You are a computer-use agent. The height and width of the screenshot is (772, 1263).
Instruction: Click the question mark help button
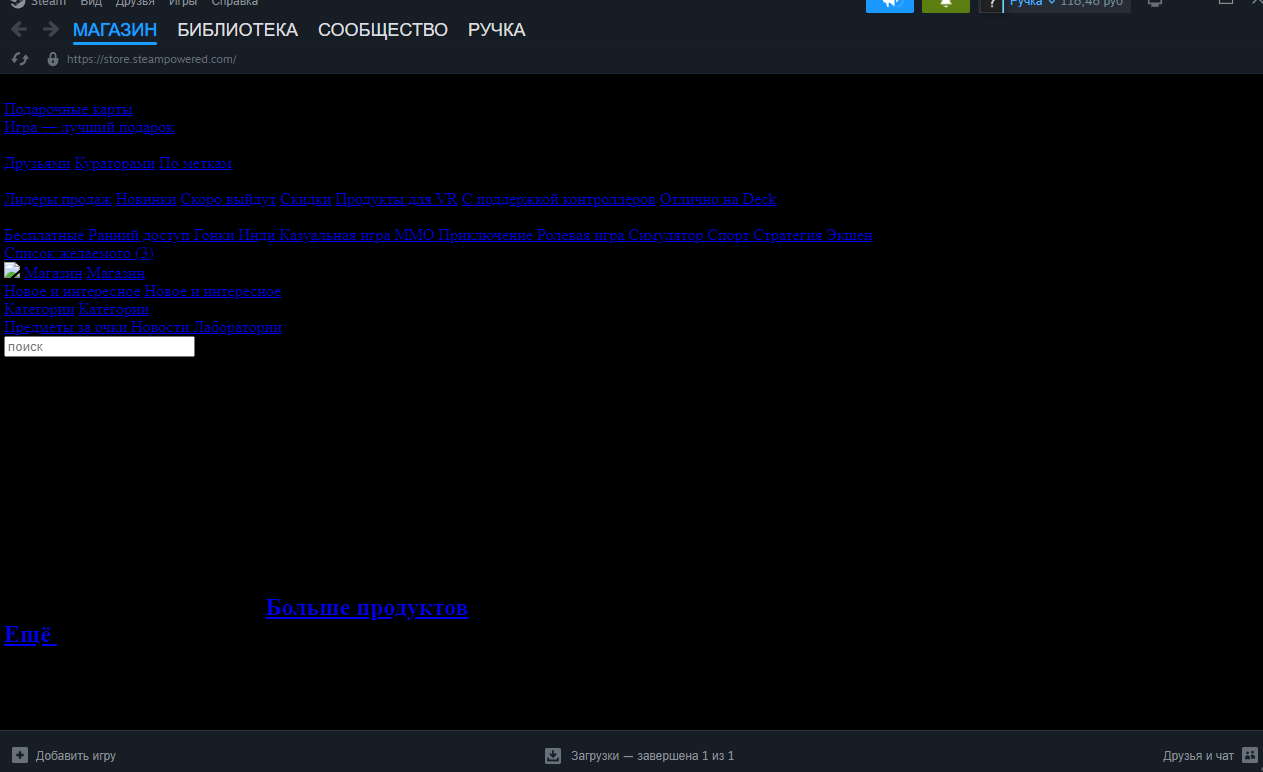tap(990, 4)
